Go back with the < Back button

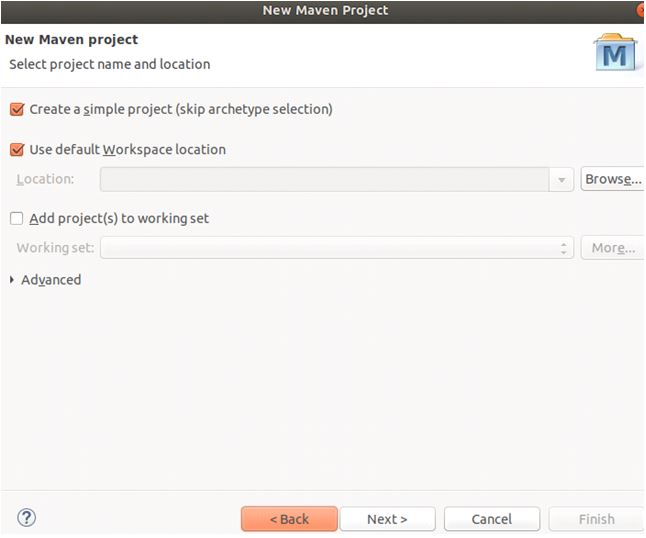click(288, 519)
